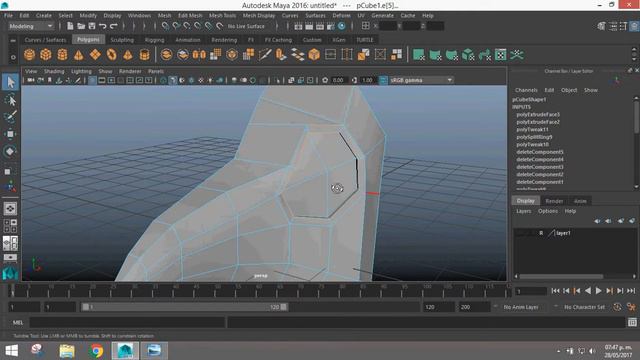This screenshot has width=640, height=360.
Task: Switch to the Sculpting shelf tab
Action: (x=122, y=40)
